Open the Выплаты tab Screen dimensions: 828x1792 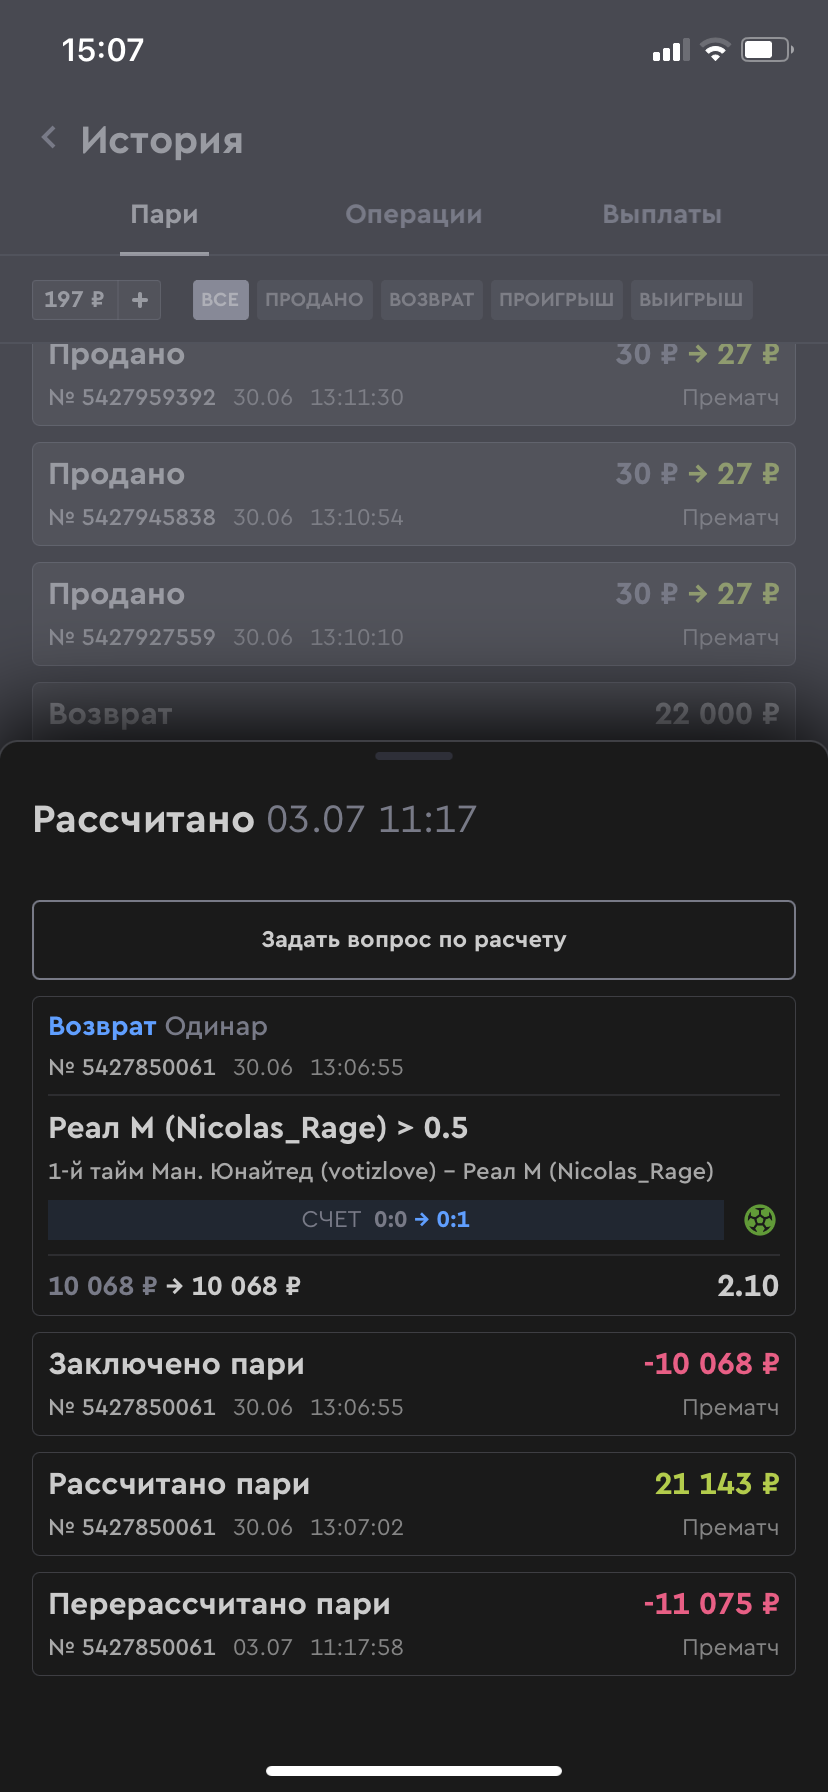662,215
